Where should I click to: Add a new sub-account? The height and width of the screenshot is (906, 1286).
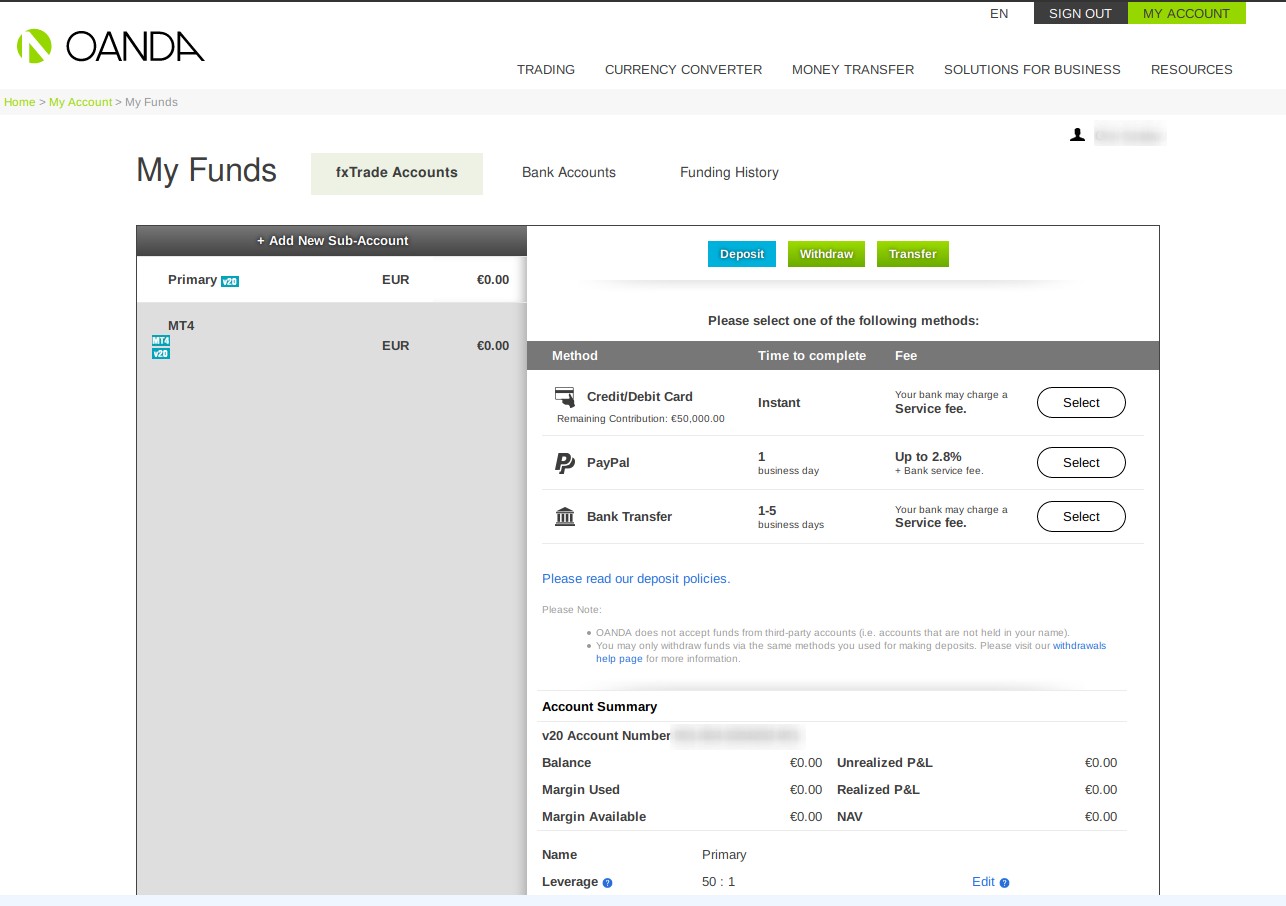pyautogui.click(x=332, y=241)
